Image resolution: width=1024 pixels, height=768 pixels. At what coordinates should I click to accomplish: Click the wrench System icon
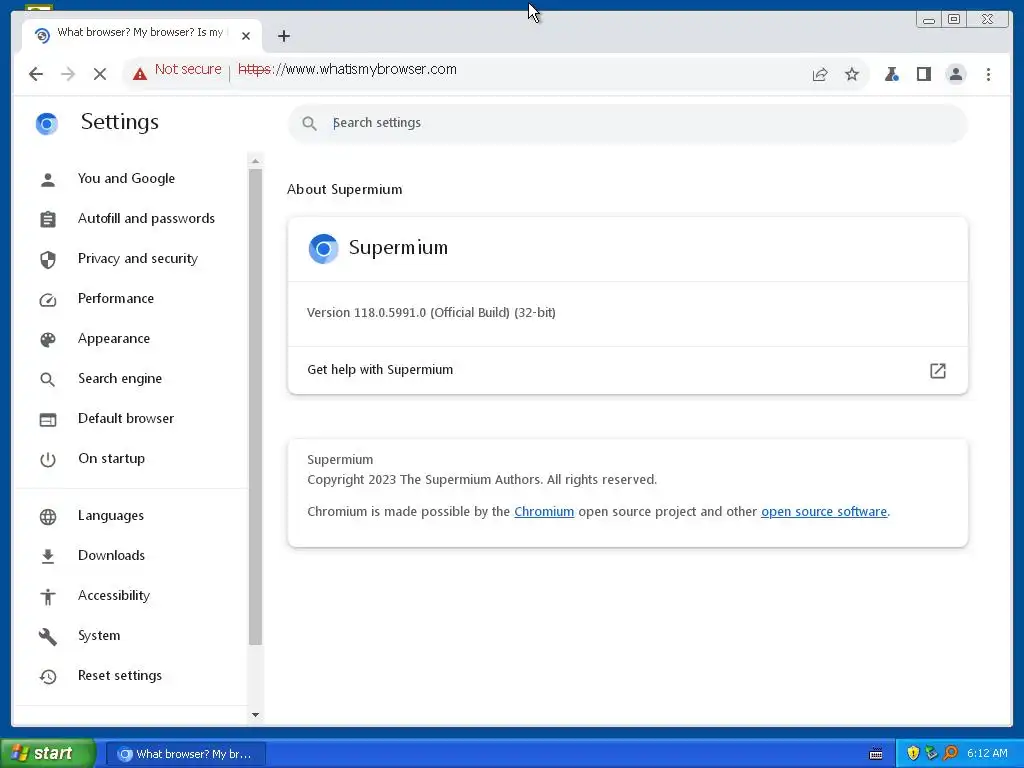point(48,637)
